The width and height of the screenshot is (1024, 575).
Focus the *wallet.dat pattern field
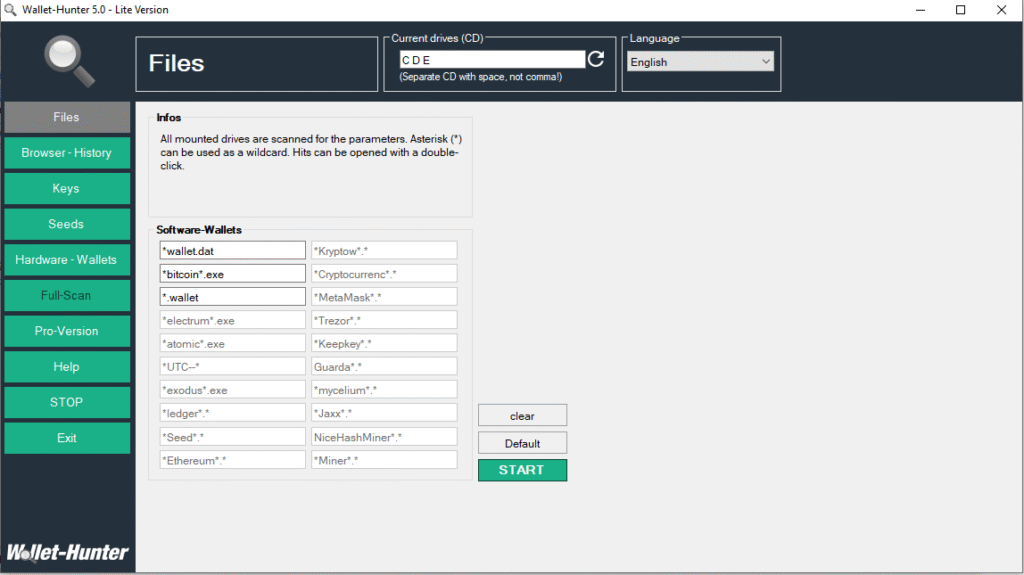point(232,250)
